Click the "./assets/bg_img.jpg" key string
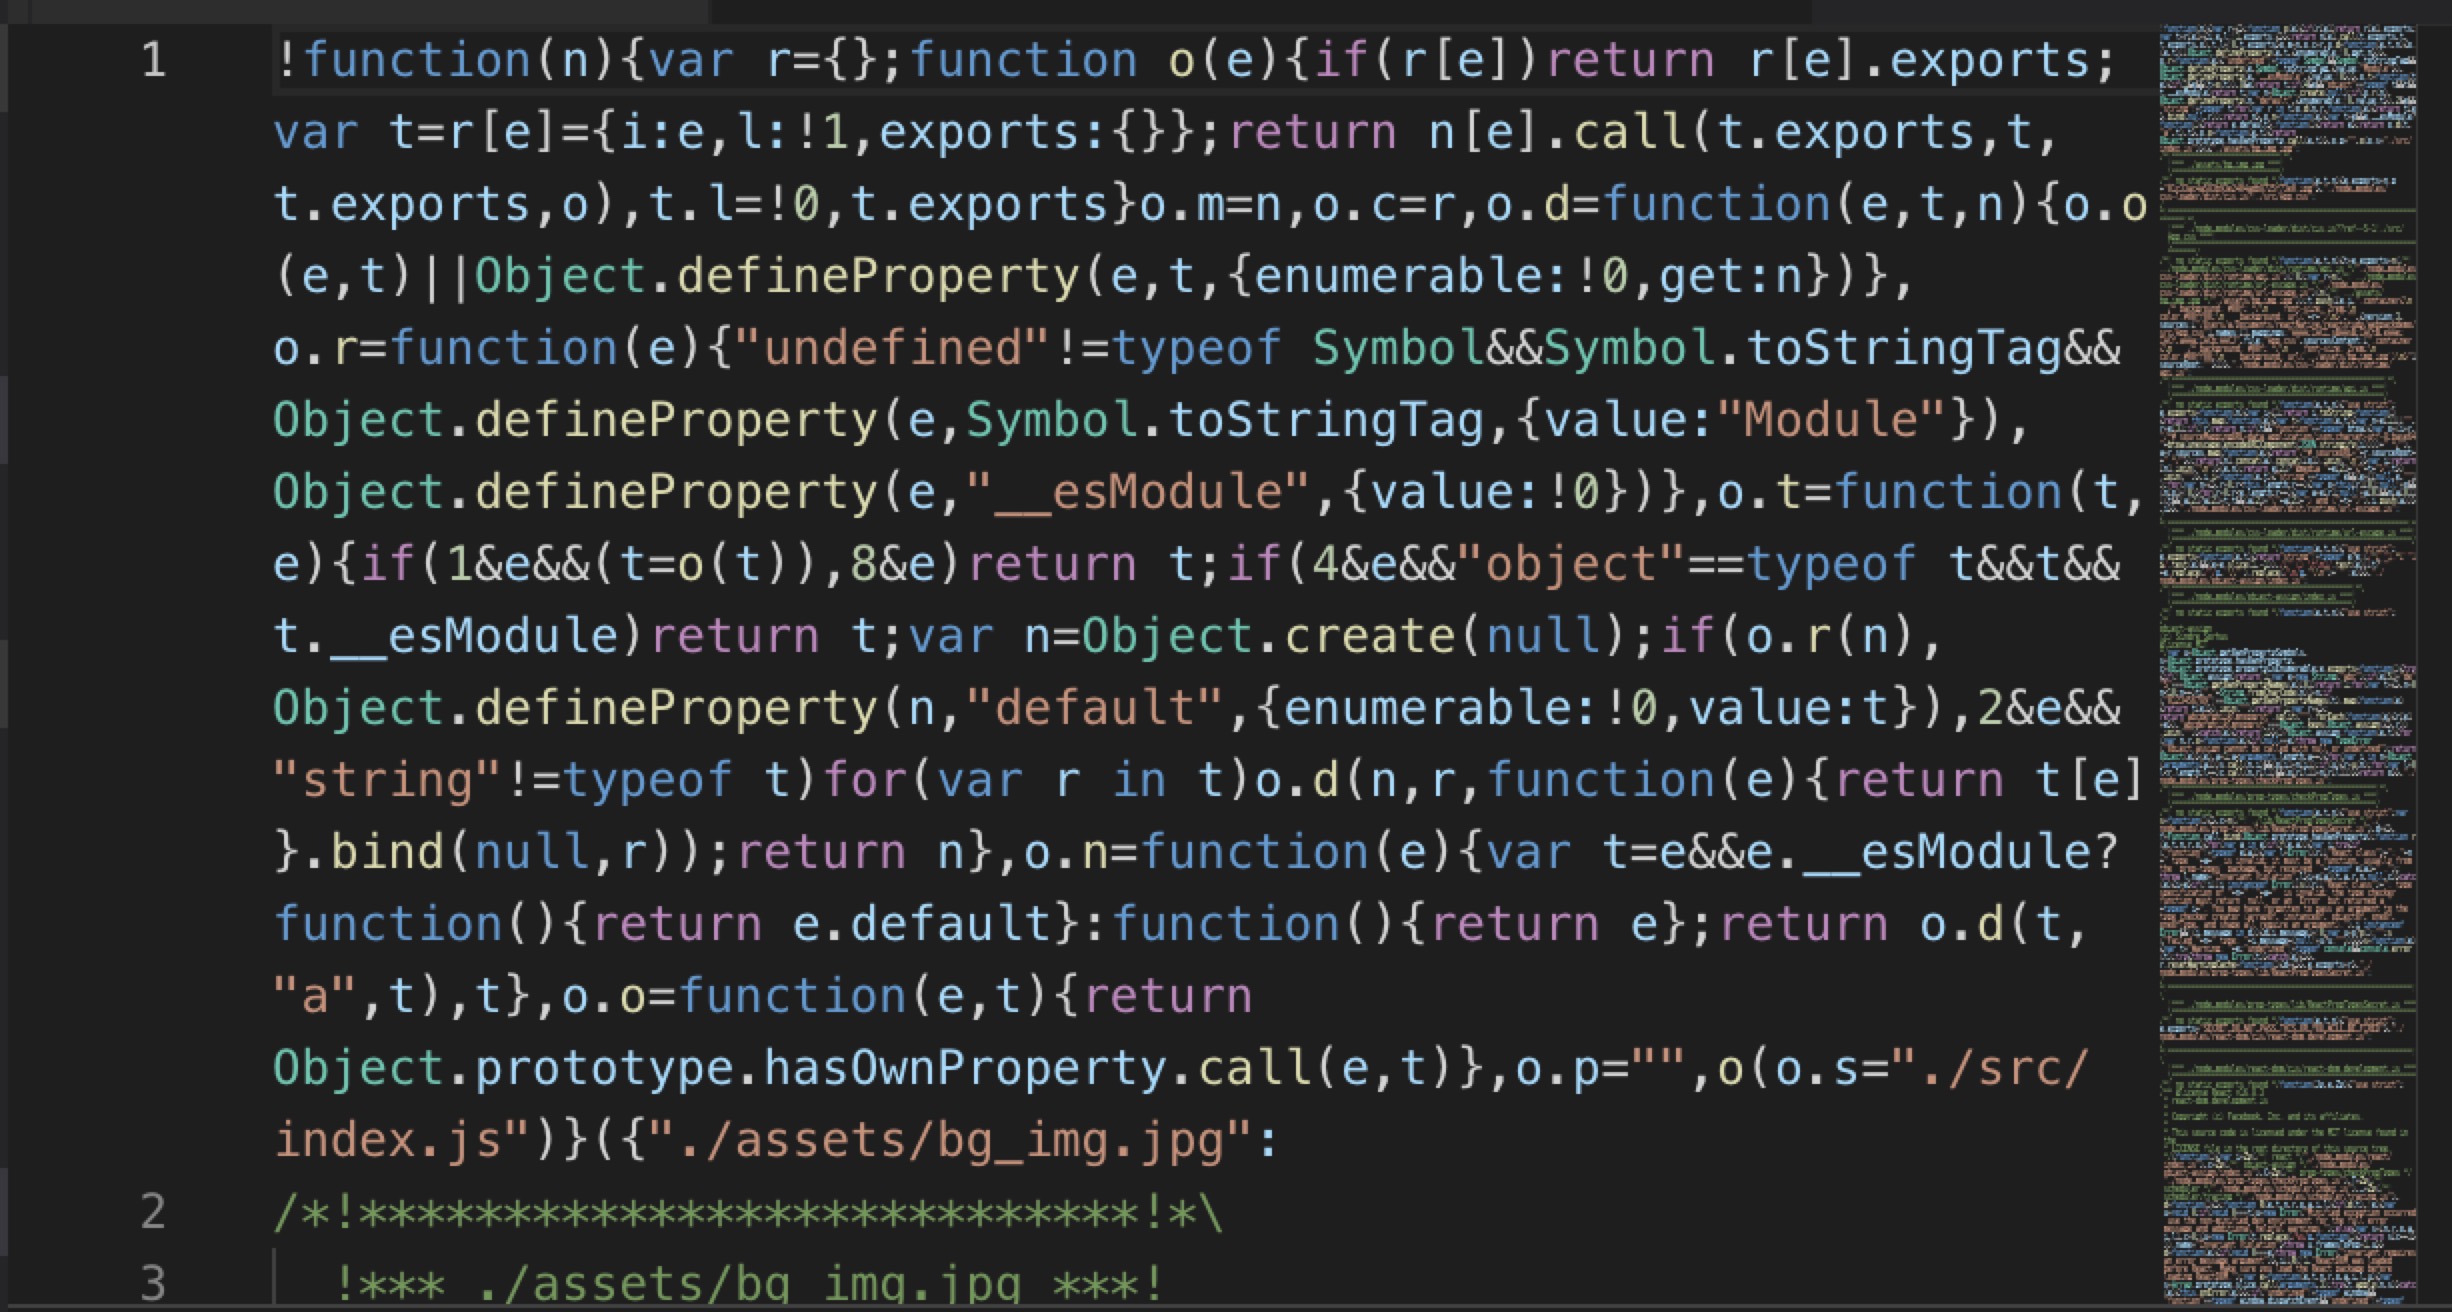Image resolution: width=2452 pixels, height=1312 pixels. (950, 1140)
